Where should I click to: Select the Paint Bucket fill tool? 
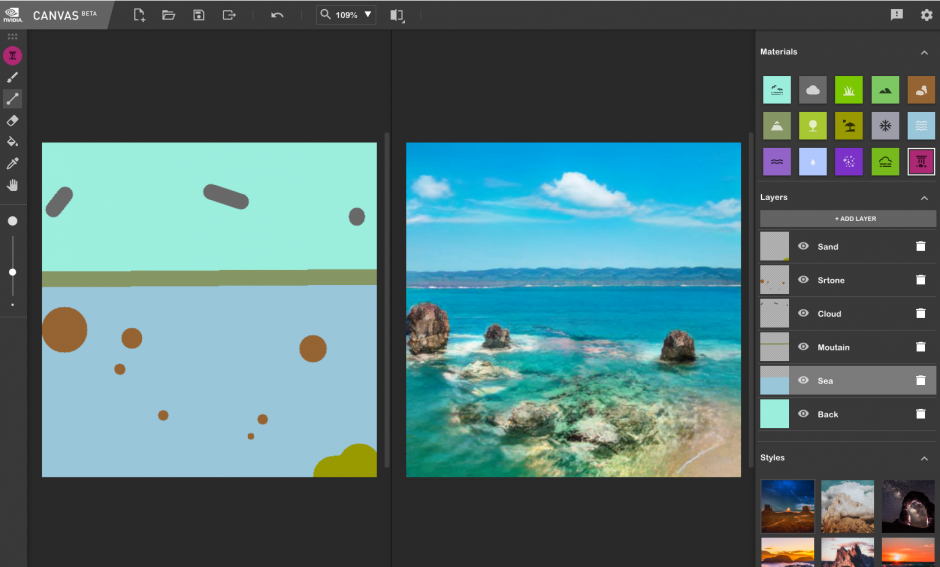click(13, 142)
